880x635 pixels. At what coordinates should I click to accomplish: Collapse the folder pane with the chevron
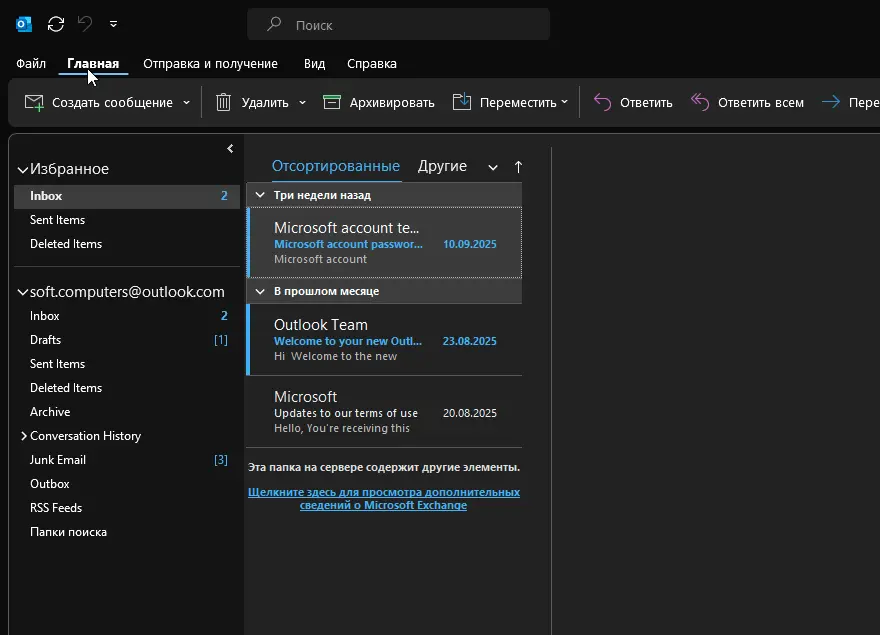click(230, 149)
